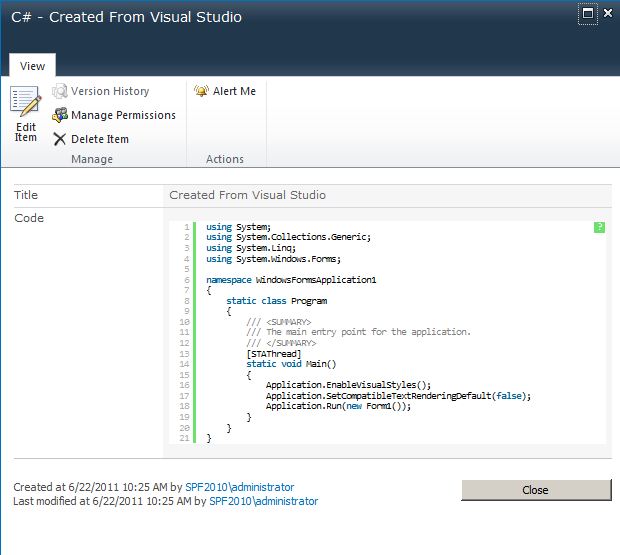Click code line namespace WindowsFormsApplication1
Image resolution: width=620 pixels, height=555 pixels.
(x=291, y=280)
